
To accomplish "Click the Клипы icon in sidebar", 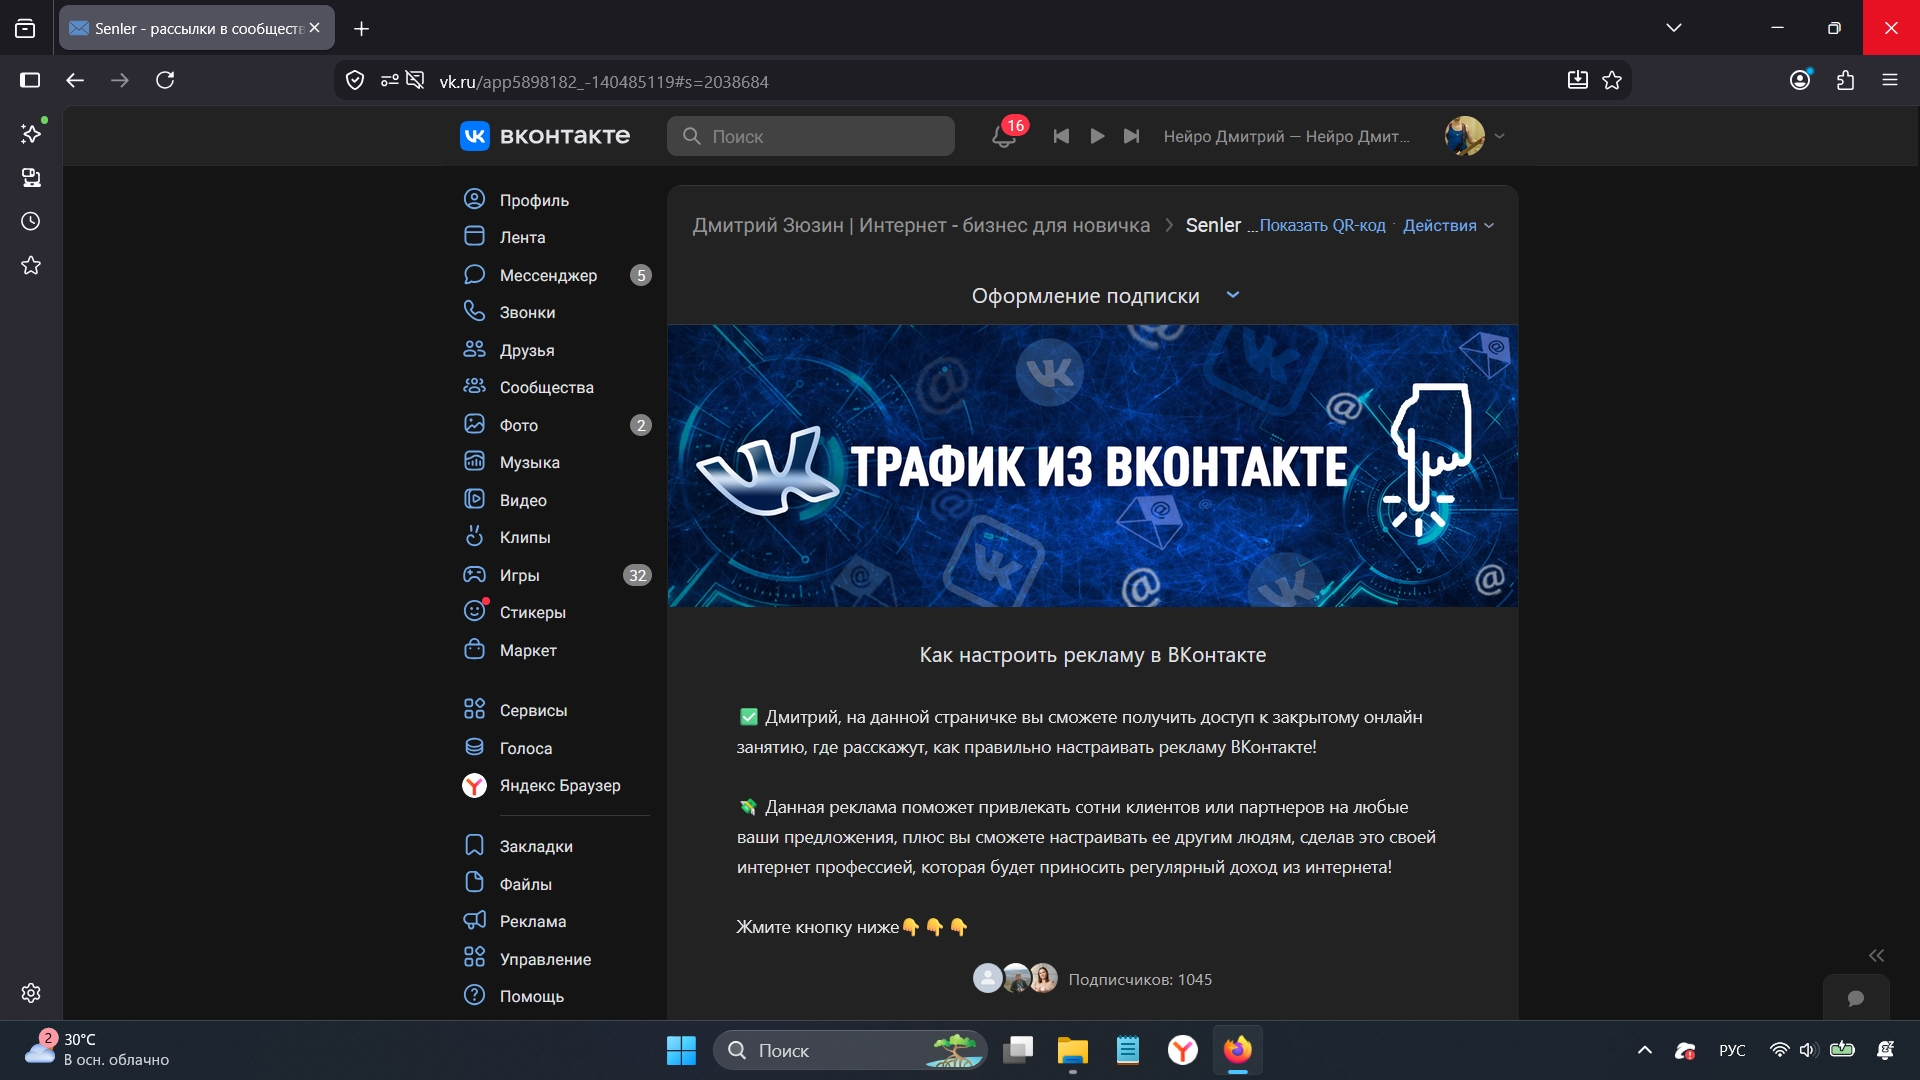I will (474, 536).
